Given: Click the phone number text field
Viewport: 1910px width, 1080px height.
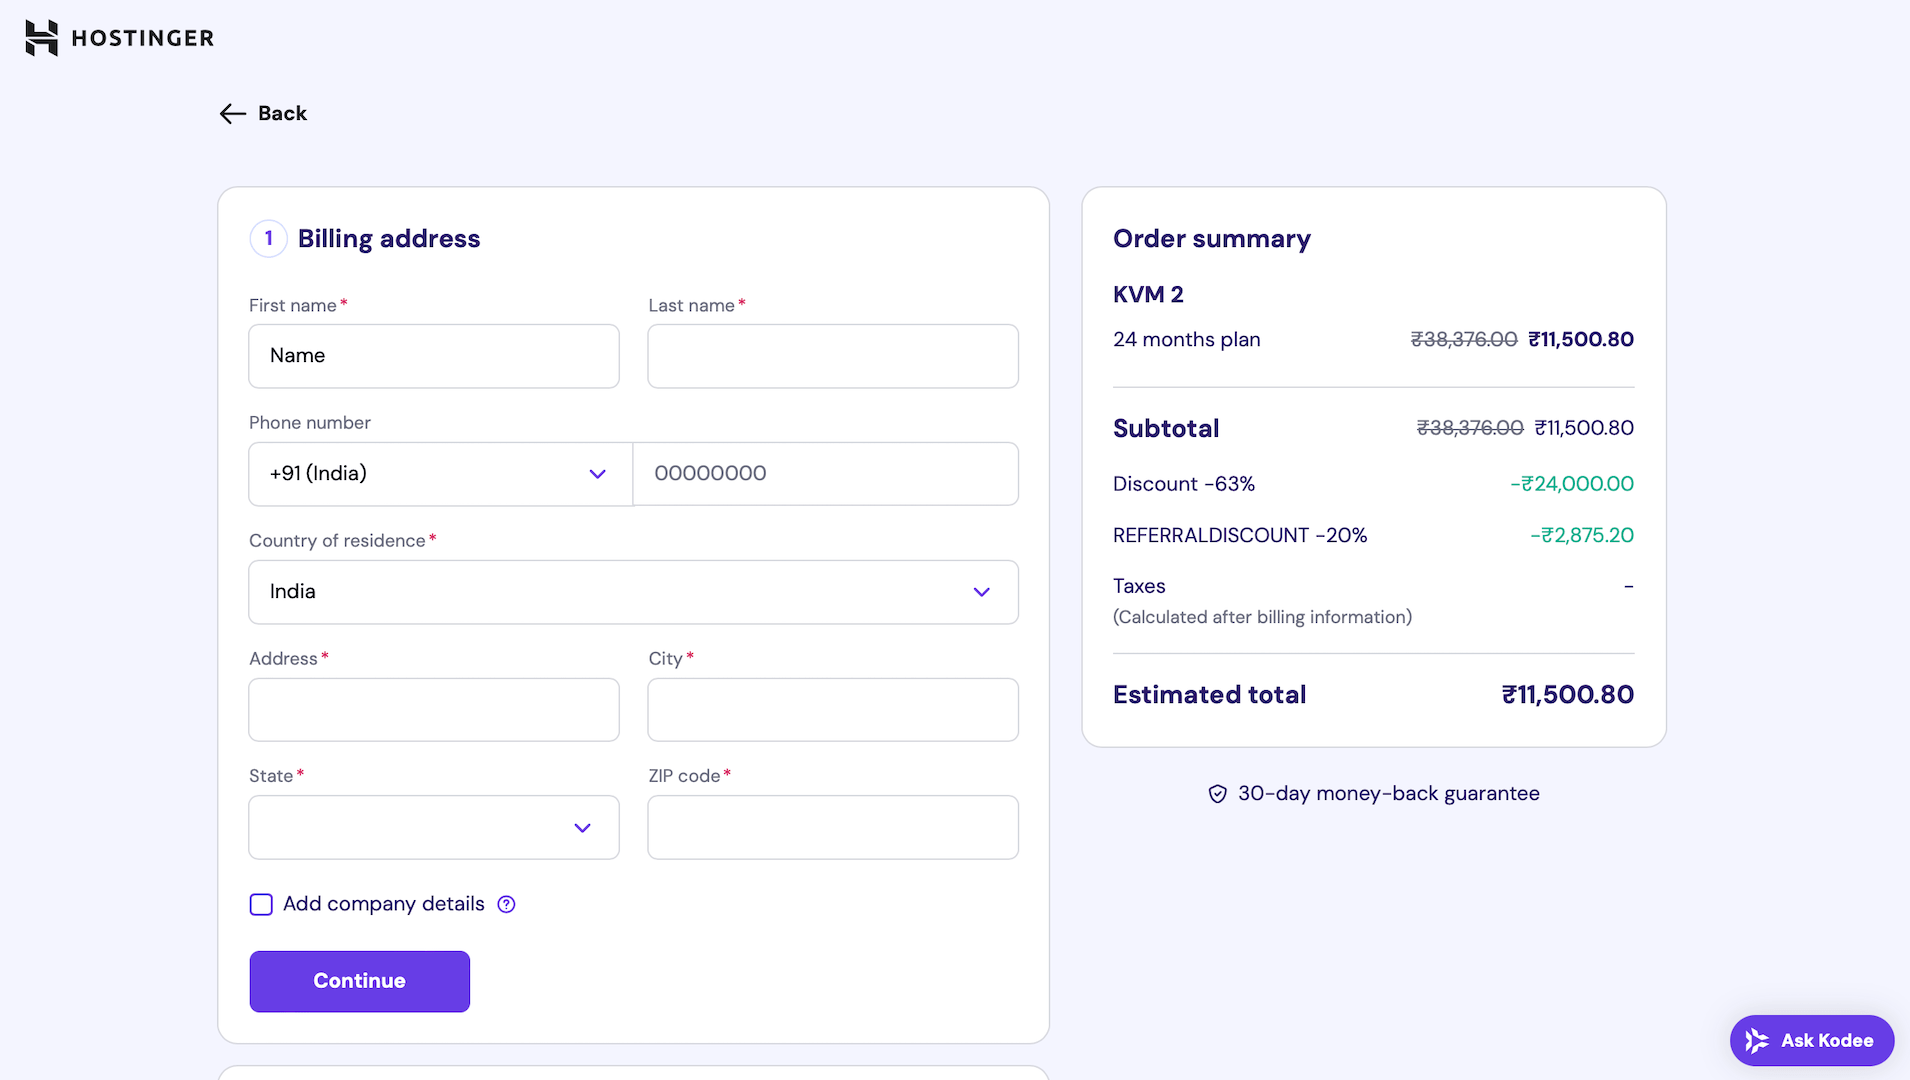Looking at the screenshot, I should [825, 474].
